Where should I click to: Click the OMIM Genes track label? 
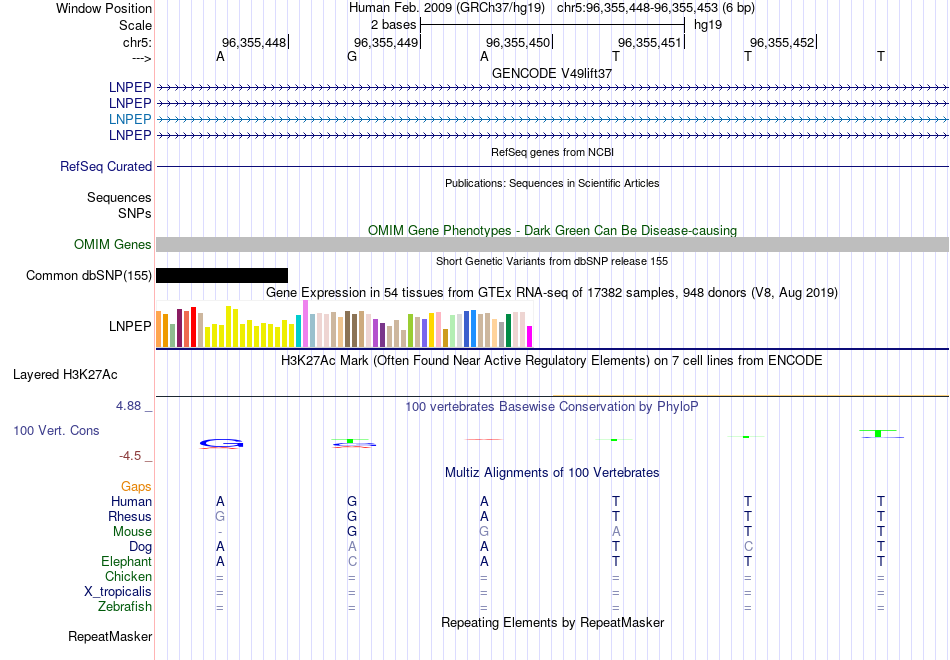(113, 244)
